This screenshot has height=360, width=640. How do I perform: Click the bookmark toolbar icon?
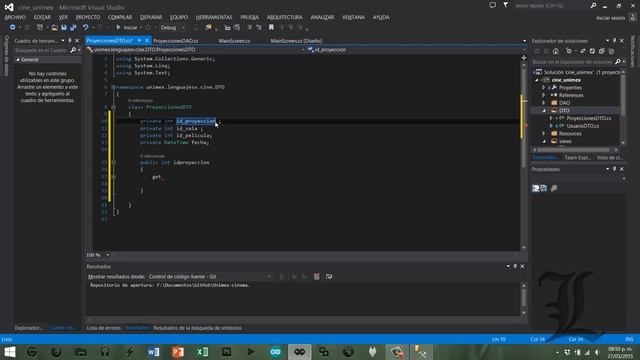(x=271, y=27)
